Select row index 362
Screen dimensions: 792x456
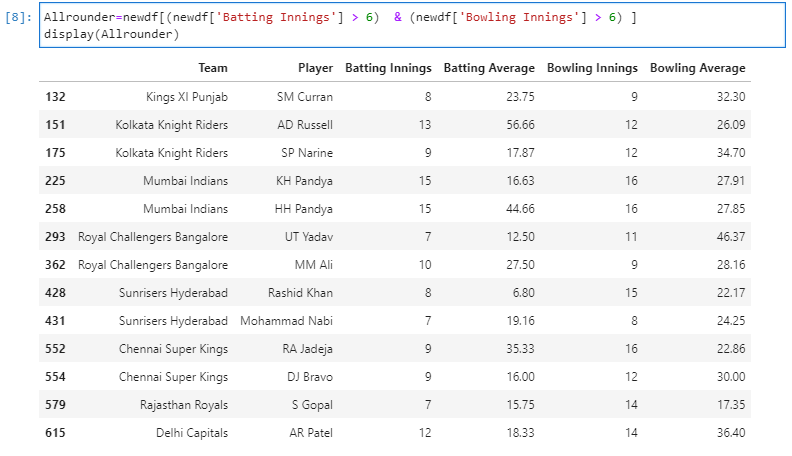(x=55, y=265)
